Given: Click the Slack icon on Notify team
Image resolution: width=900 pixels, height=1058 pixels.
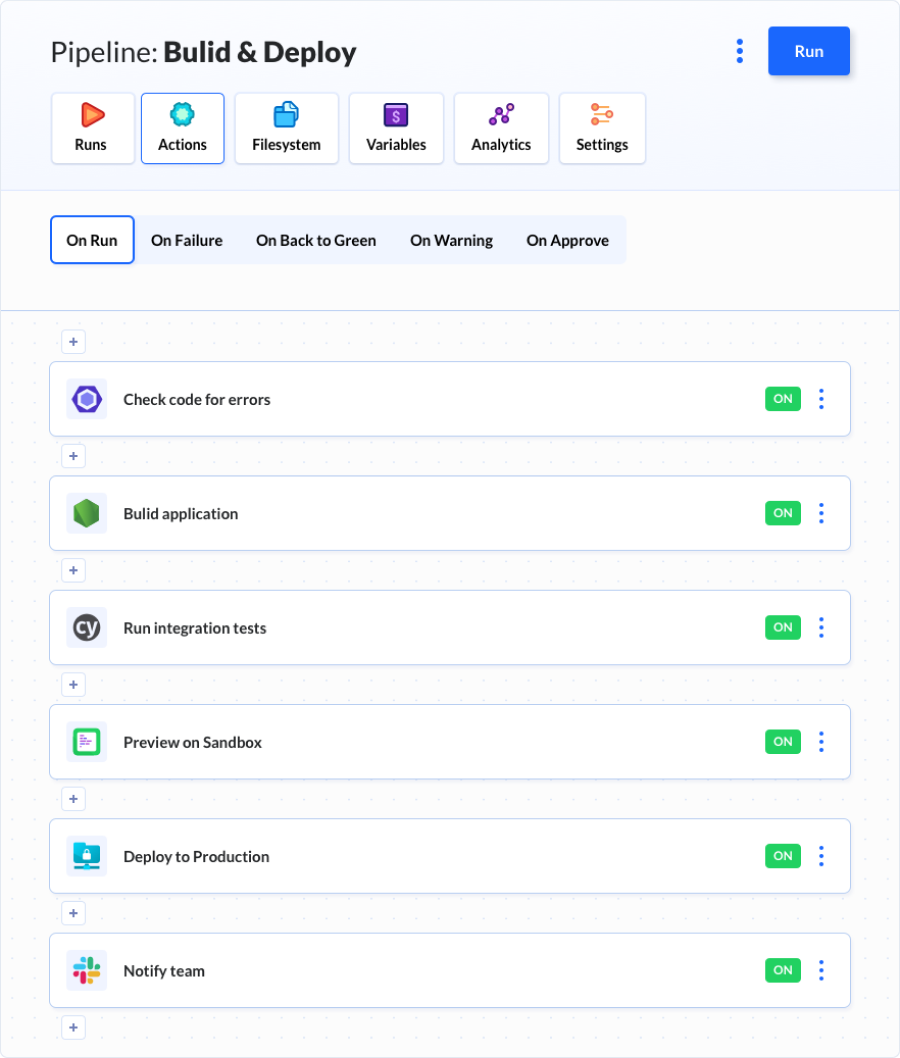Looking at the screenshot, I should 86,970.
